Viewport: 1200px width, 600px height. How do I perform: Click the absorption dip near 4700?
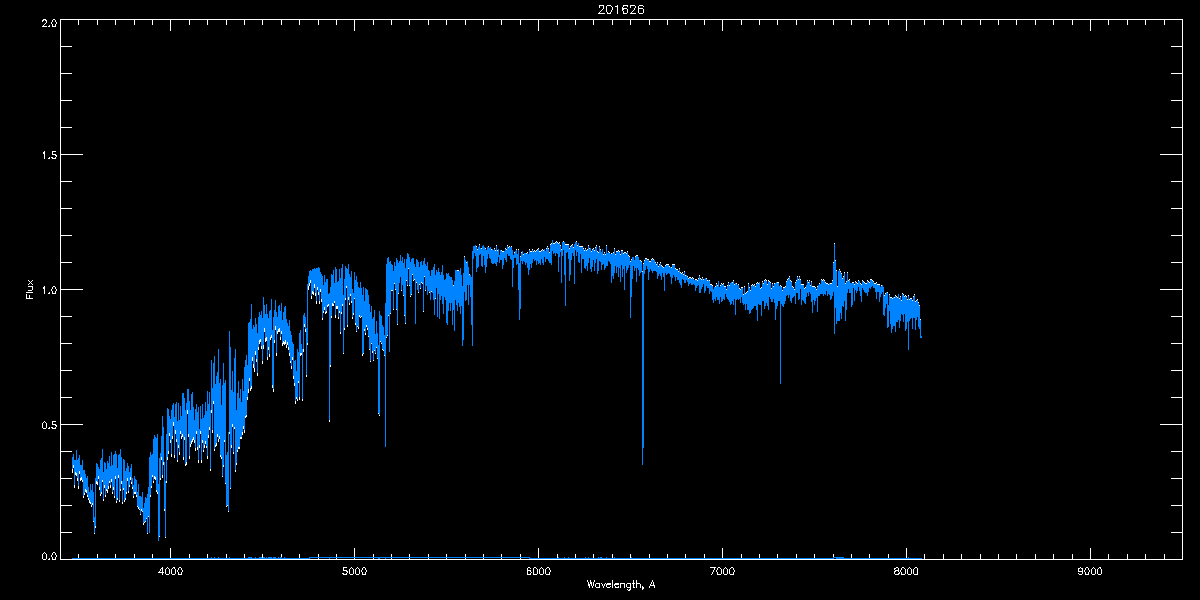(x=297, y=397)
